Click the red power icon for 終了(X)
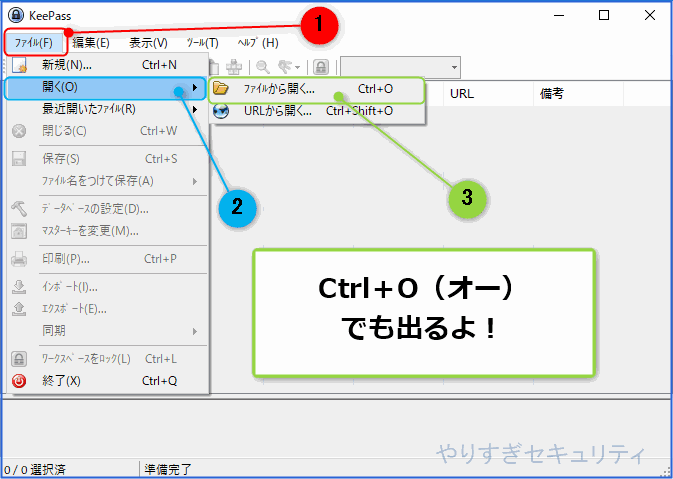Screen dimensions: 673x479 (x=19, y=381)
